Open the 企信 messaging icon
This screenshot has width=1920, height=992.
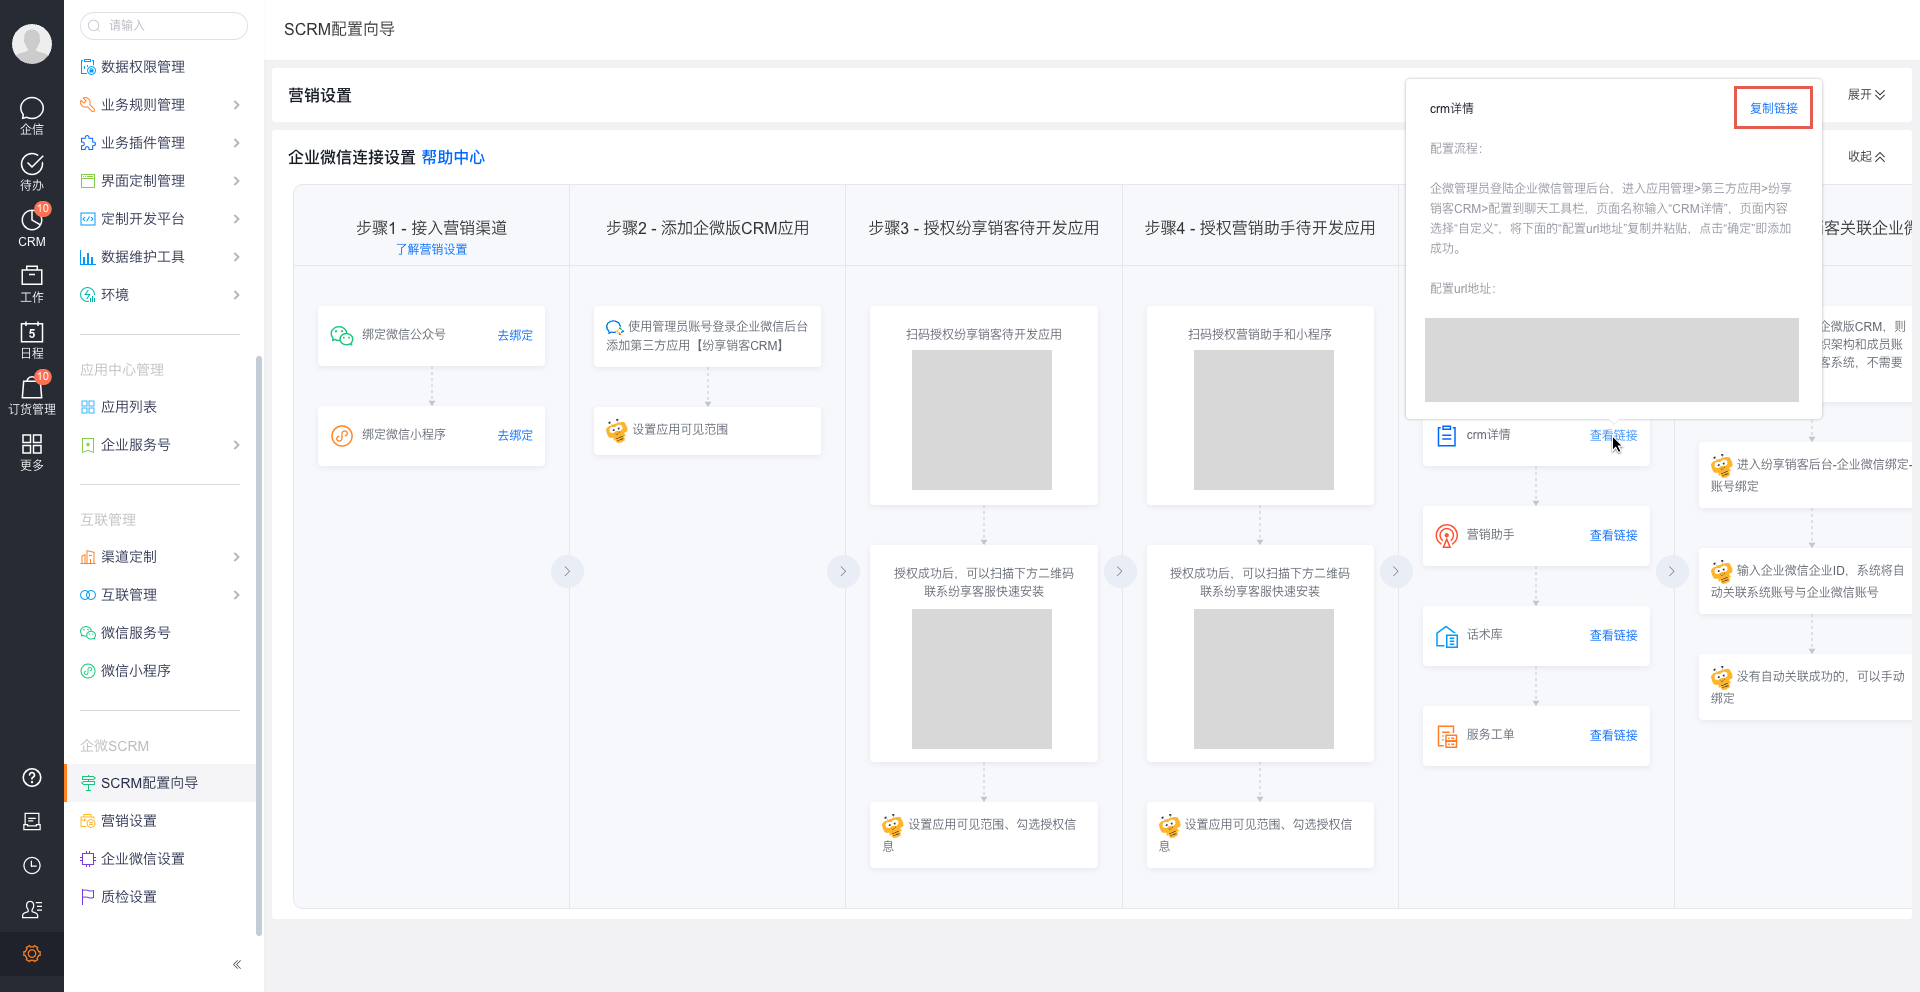click(32, 115)
